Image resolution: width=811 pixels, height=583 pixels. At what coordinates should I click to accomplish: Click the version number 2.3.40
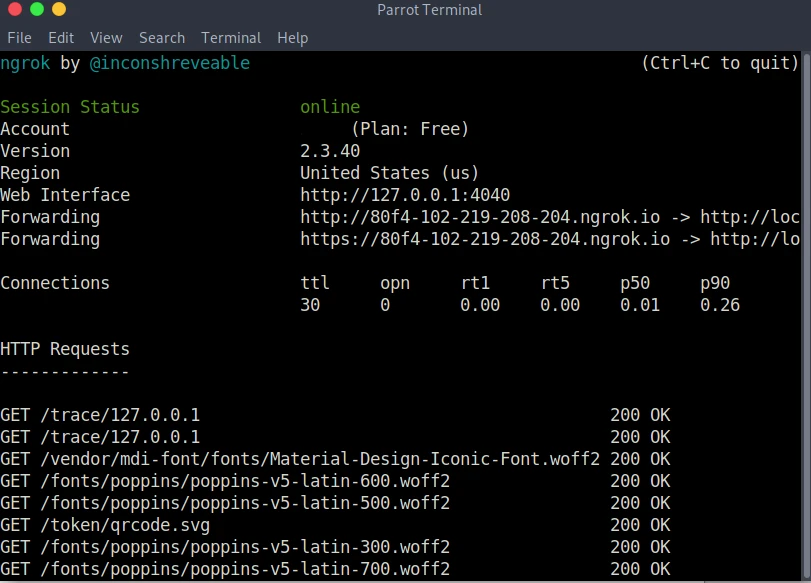(x=330, y=151)
